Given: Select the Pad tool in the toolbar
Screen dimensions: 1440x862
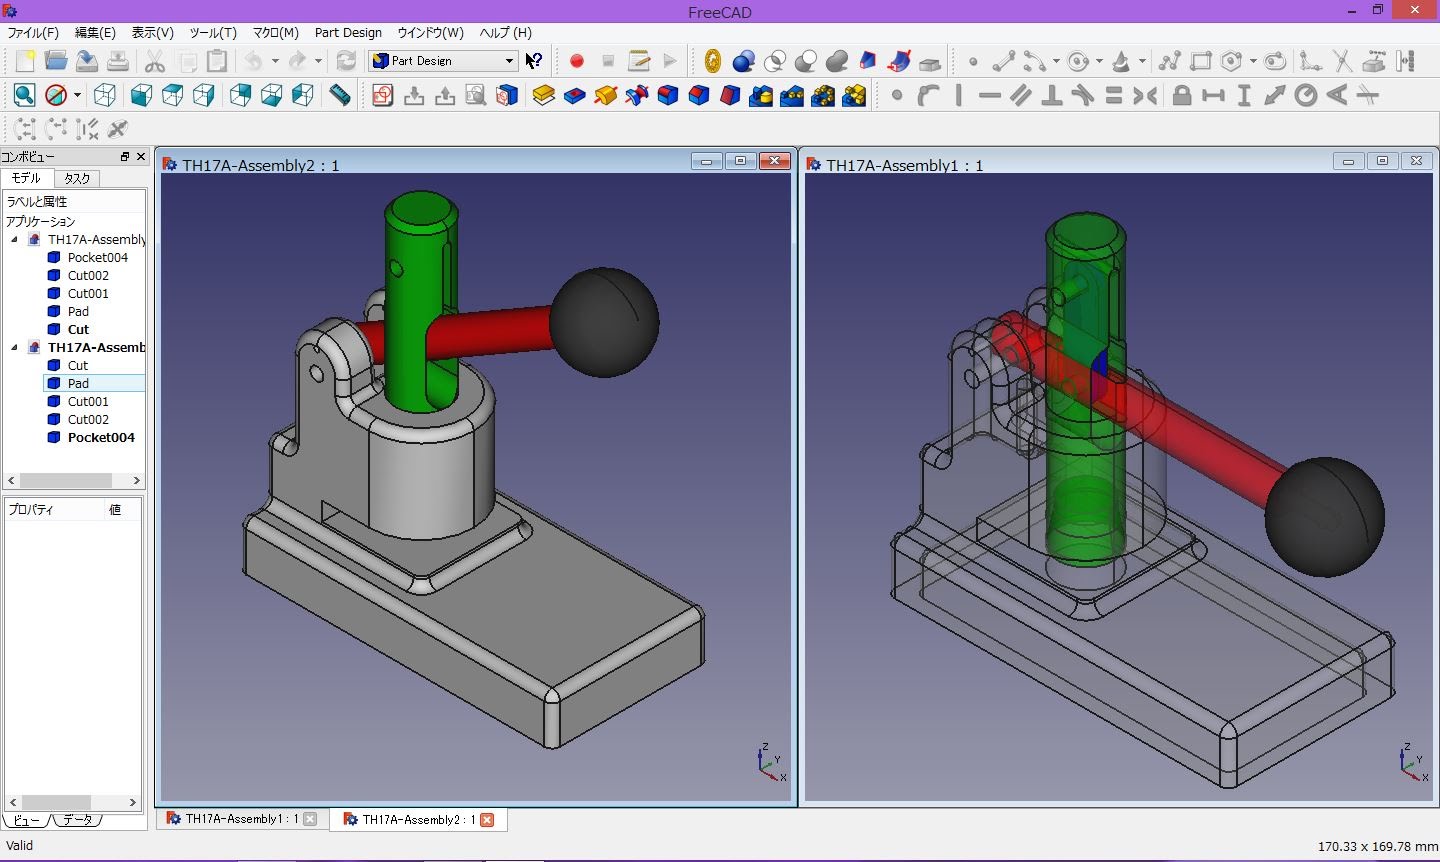Looking at the screenshot, I should tap(543, 94).
